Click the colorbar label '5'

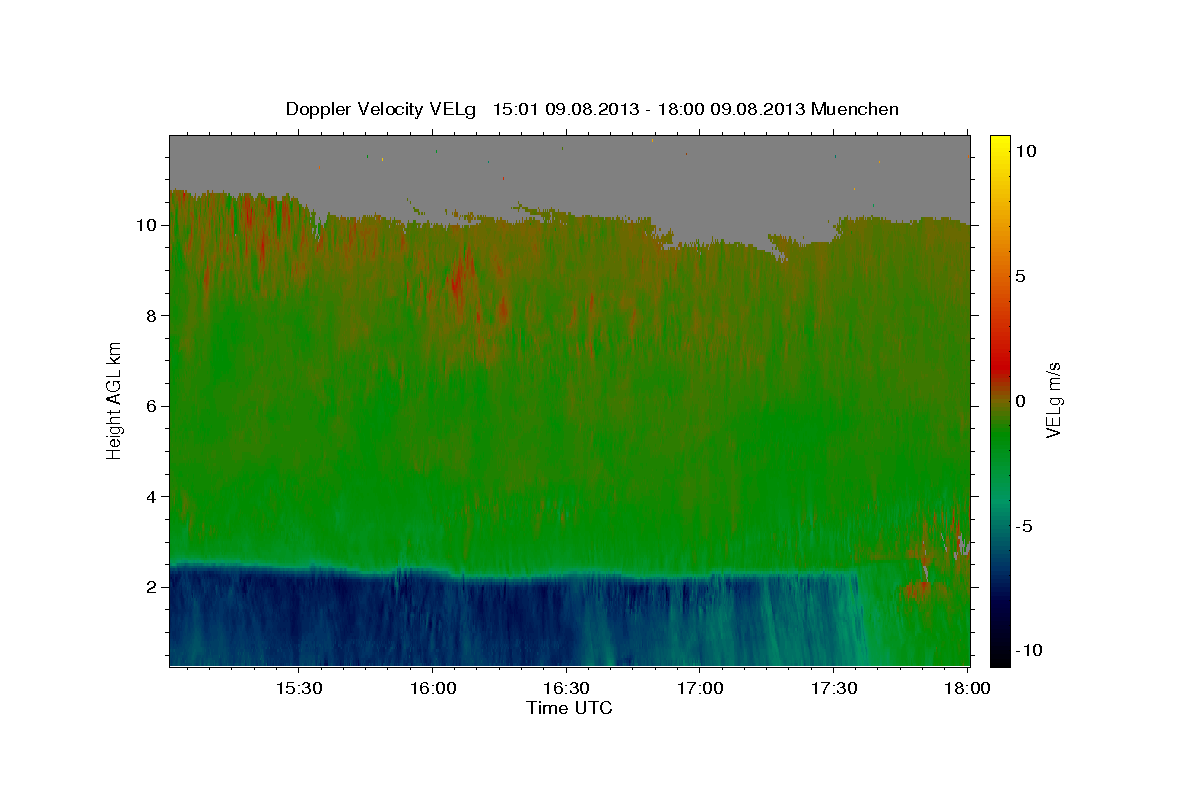point(1021,276)
